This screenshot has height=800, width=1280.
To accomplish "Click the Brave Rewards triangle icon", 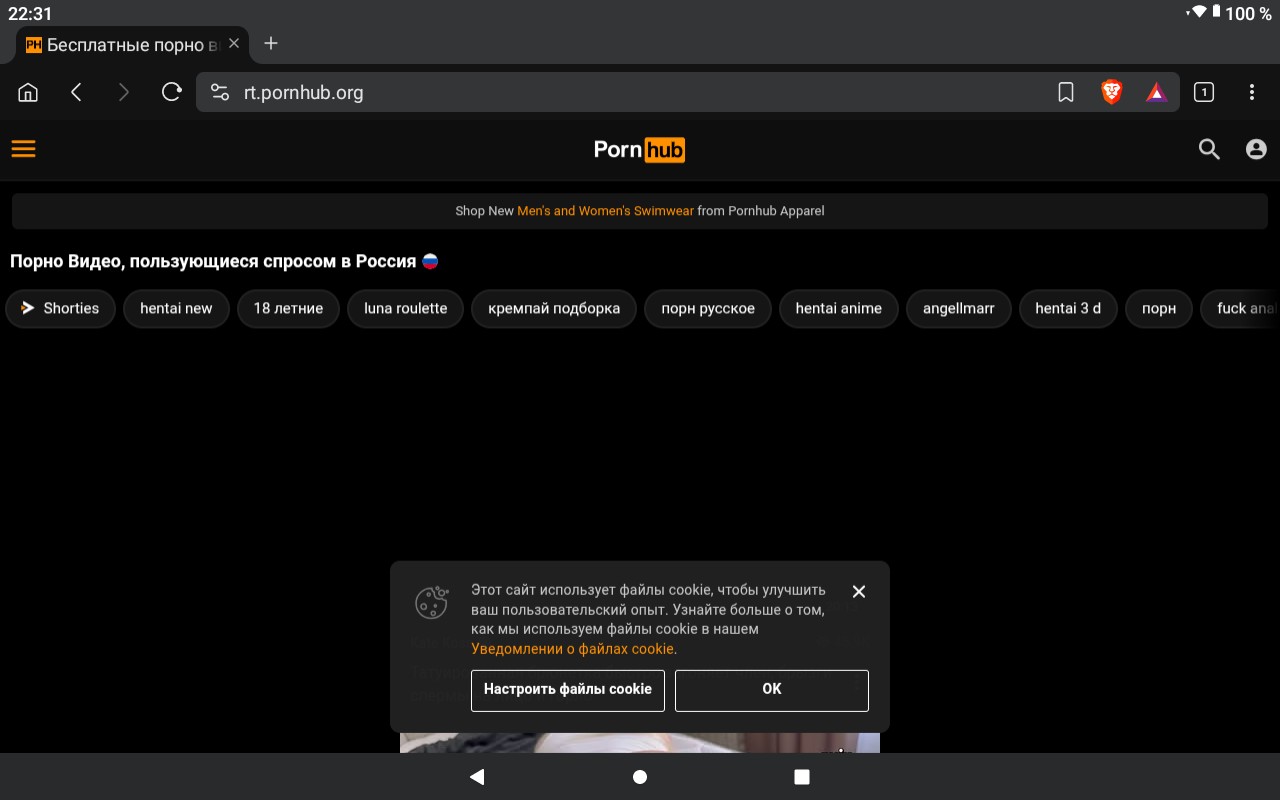I will [1156, 92].
